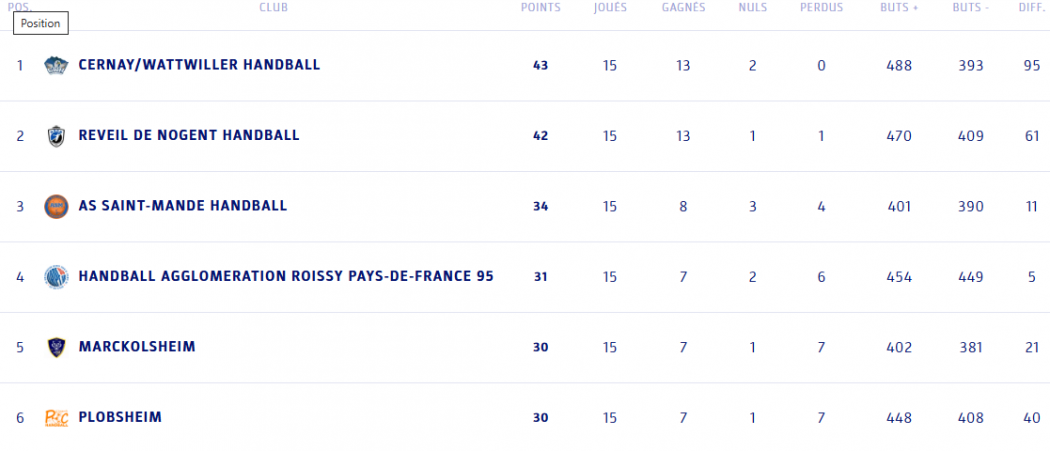Click the Reveil de Nogent Handball logo
This screenshot has width=1050, height=451.
coord(55,136)
